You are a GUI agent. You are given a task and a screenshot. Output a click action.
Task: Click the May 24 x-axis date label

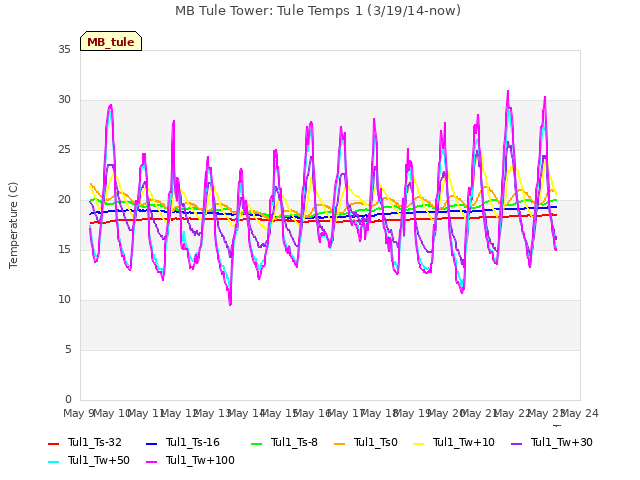(582, 413)
